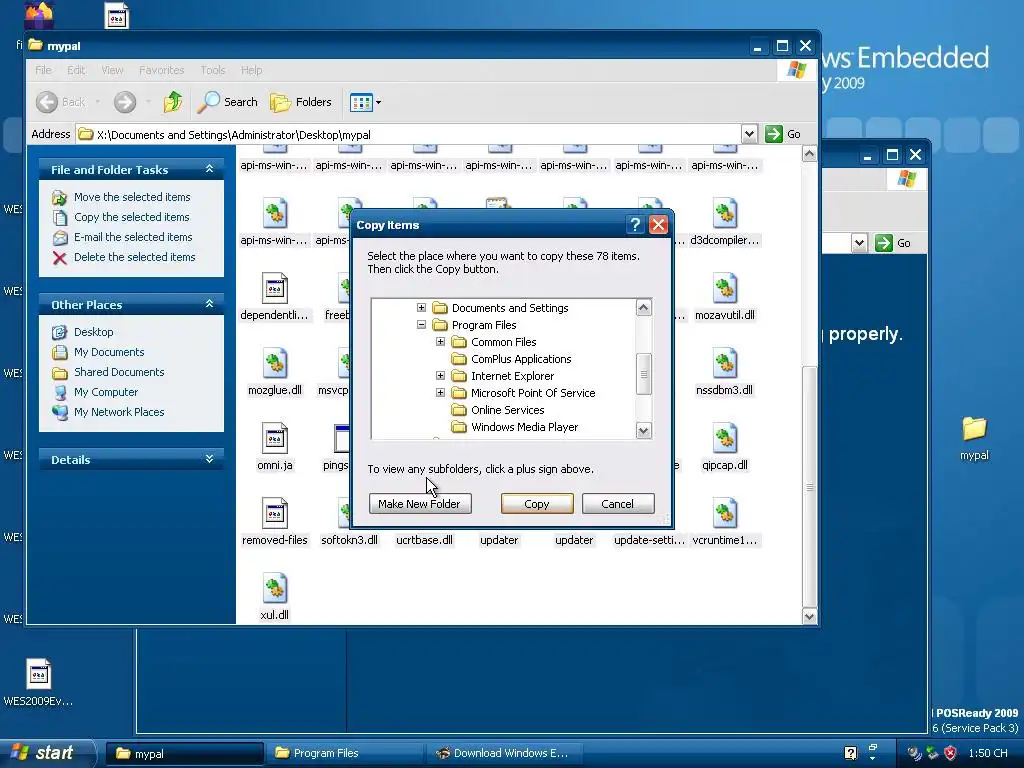Open the Edit menu
The height and width of the screenshot is (768, 1024).
76,70
